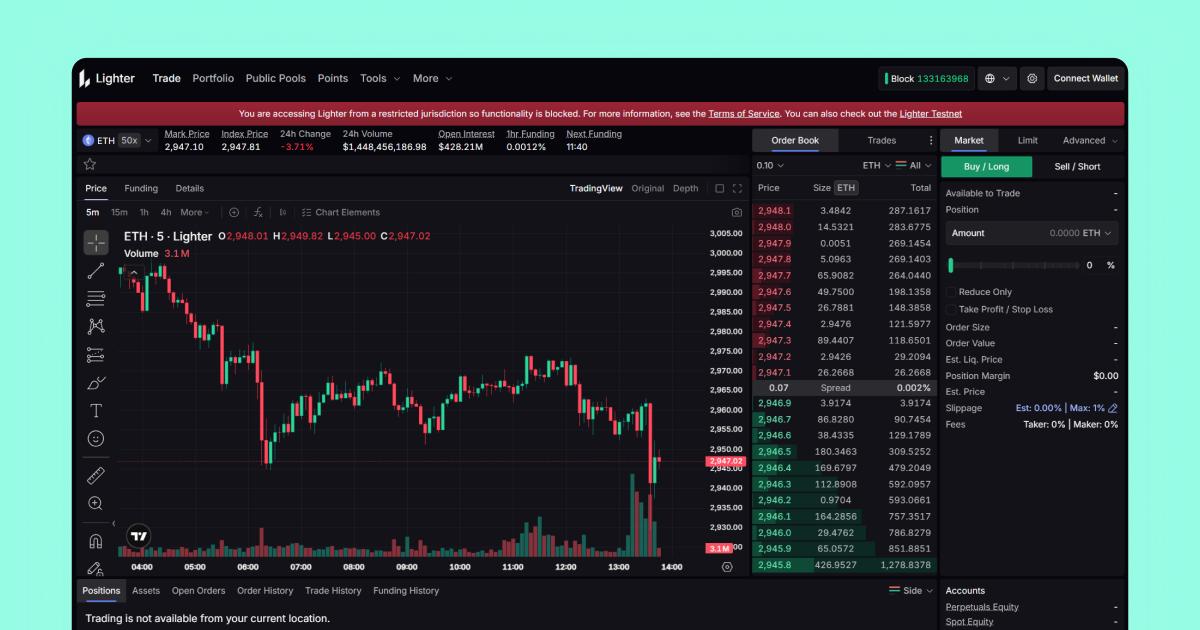Enable the Reduce Only checkbox
The height and width of the screenshot is (630, 1200).
tap(951, 292)
